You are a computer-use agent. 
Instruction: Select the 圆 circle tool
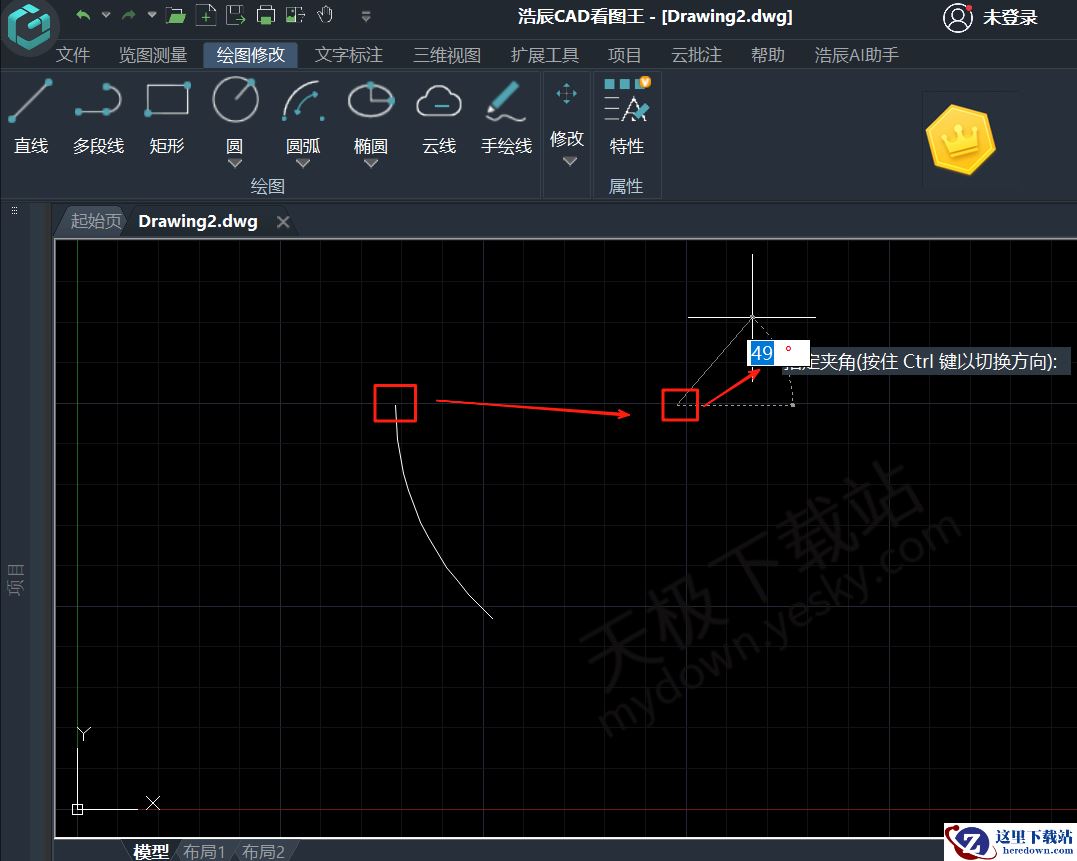pyautogui.click(x=235, y=113)
